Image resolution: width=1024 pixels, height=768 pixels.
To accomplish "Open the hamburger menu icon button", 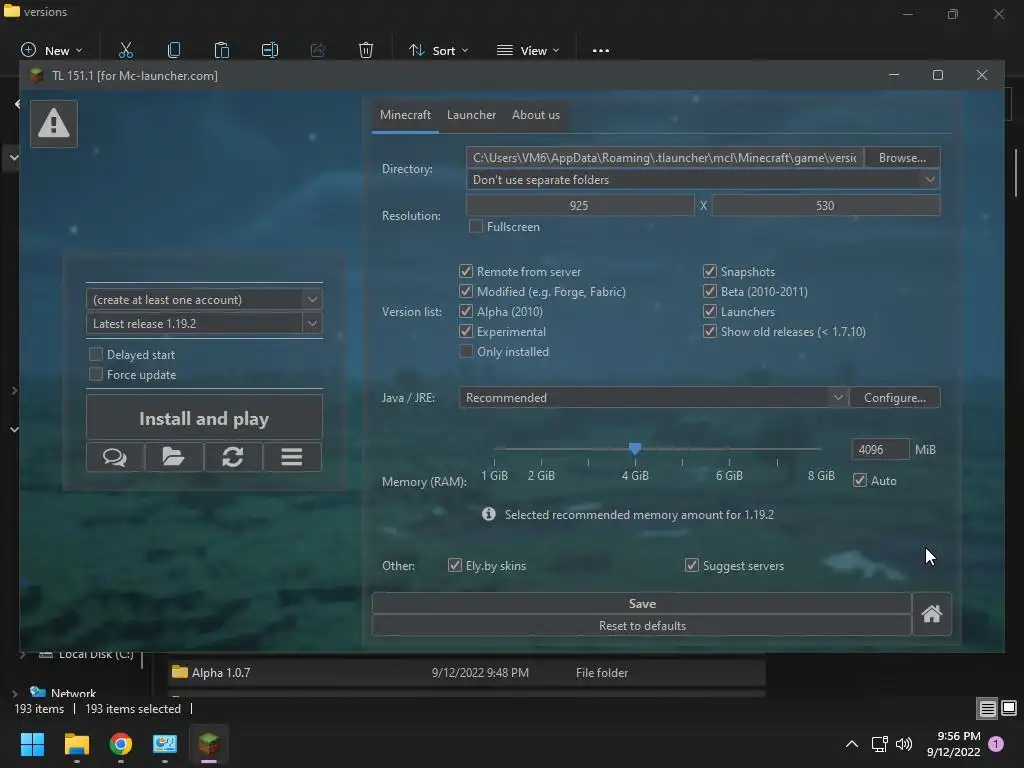I will (x=292, y=456).
